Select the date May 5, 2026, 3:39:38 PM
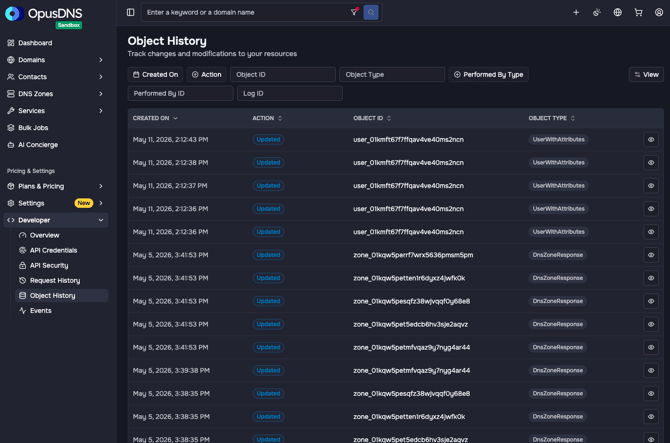The image size is (670, 443). click(x=171, y=370)
